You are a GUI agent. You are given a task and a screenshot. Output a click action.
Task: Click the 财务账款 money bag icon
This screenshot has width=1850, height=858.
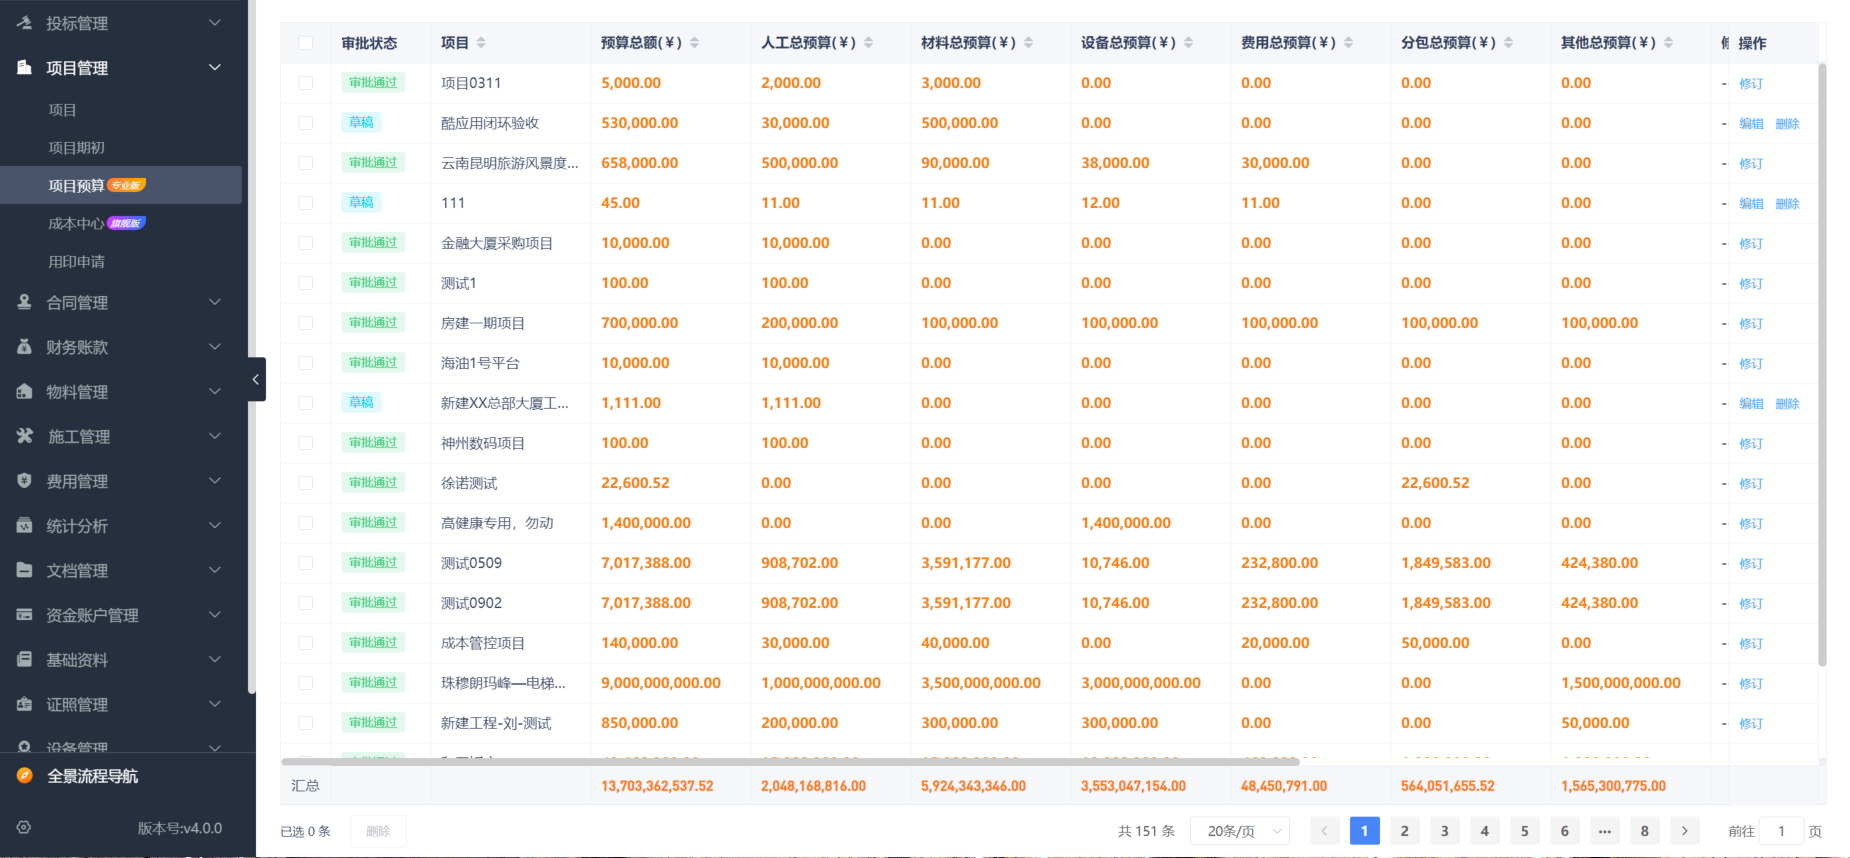coord(25,347)
